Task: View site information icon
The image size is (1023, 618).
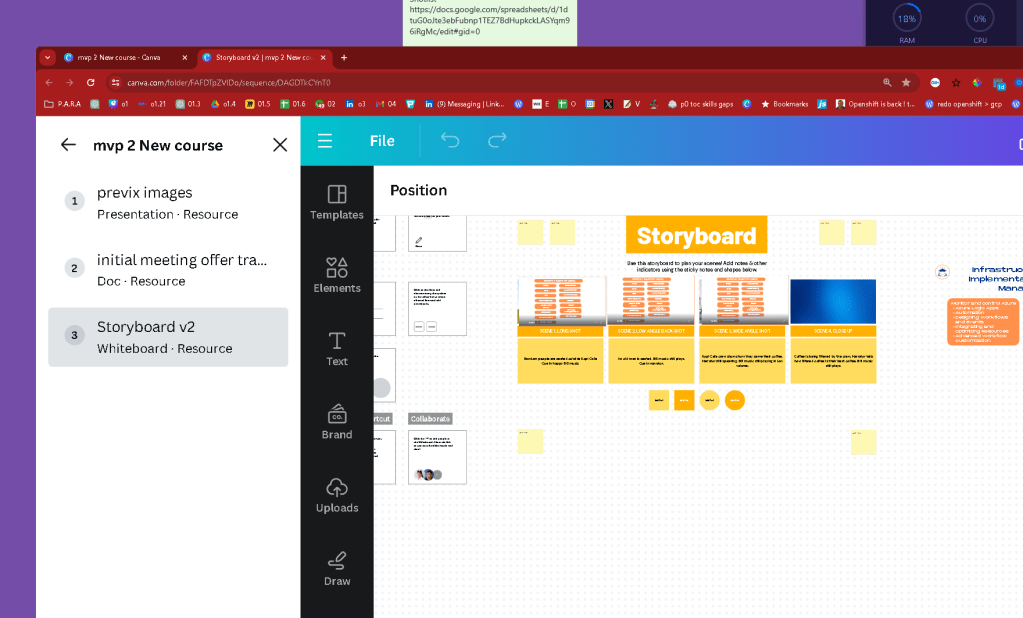Action: click(x=115, y=83)
